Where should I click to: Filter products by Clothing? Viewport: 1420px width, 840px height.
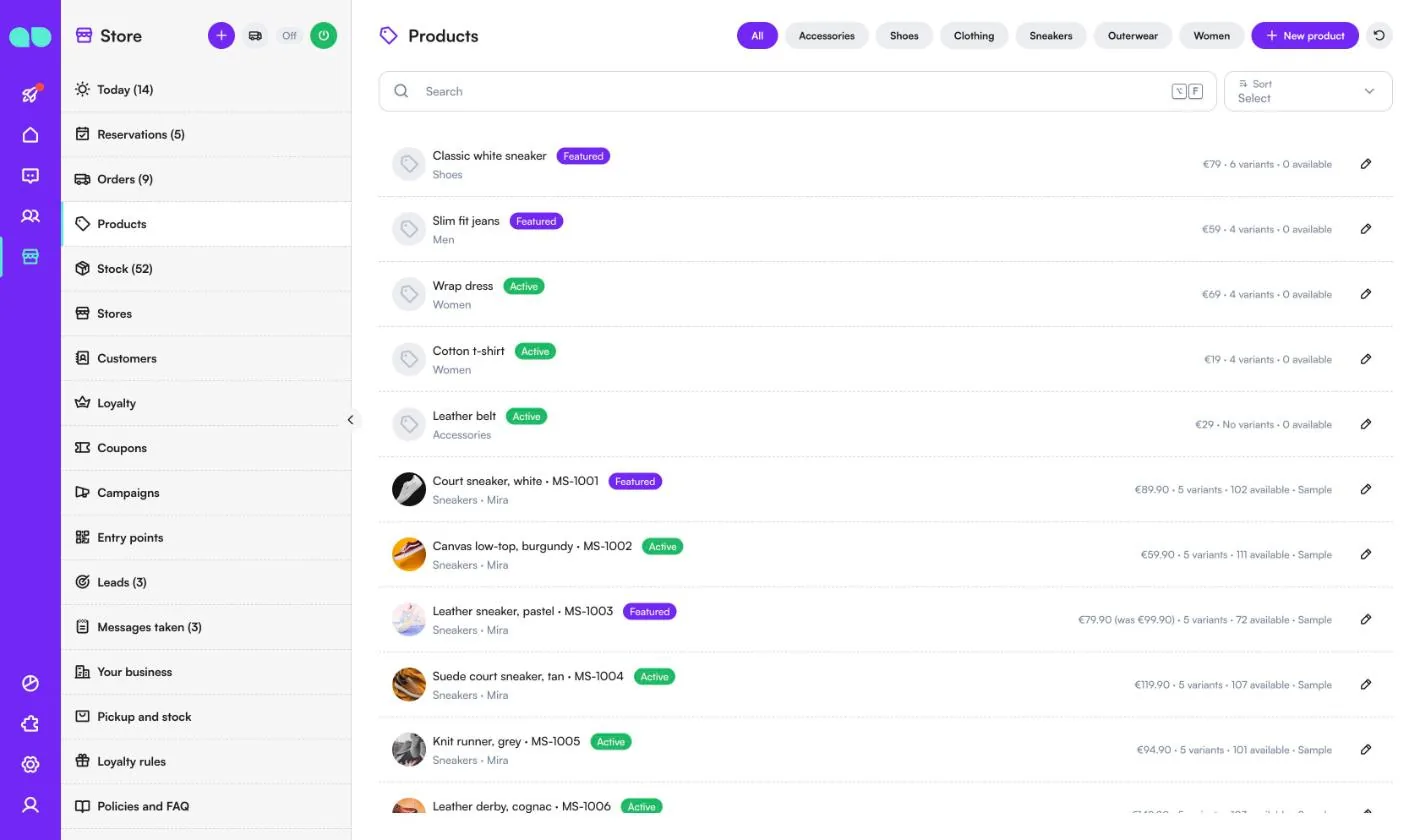pyautogui.click(x=974, y=36)
